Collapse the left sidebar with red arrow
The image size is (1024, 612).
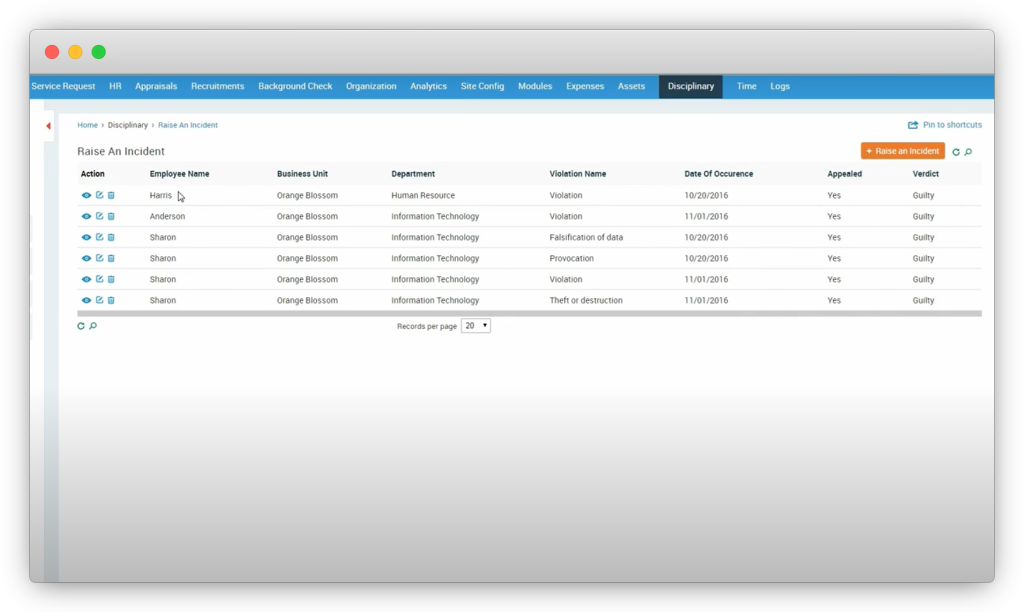[48, 126]
